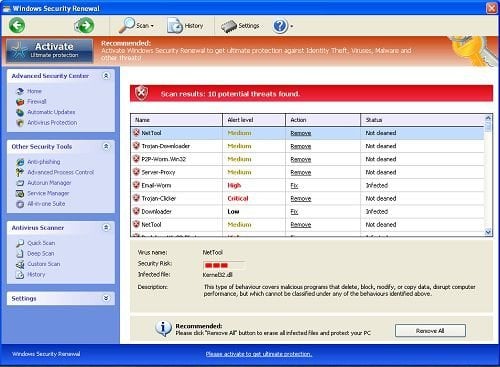Click the results list scroll up arrow
This screenshot has height=367, width=500.
(488, 117)
